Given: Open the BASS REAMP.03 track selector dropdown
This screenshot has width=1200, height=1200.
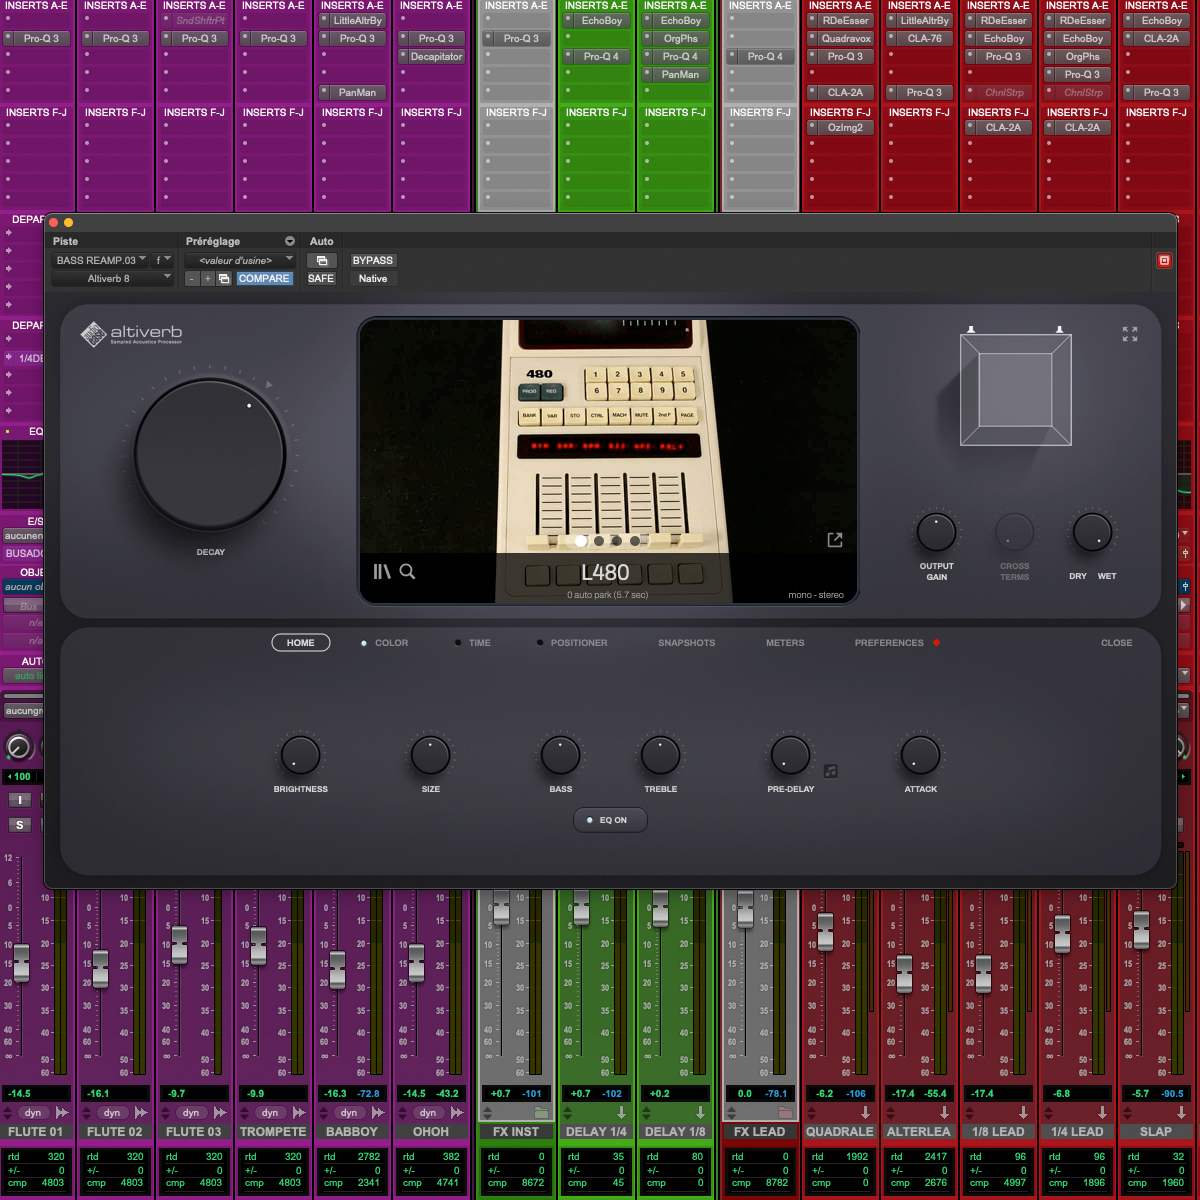Looking at the screenshot, I should tap(100, 260).
